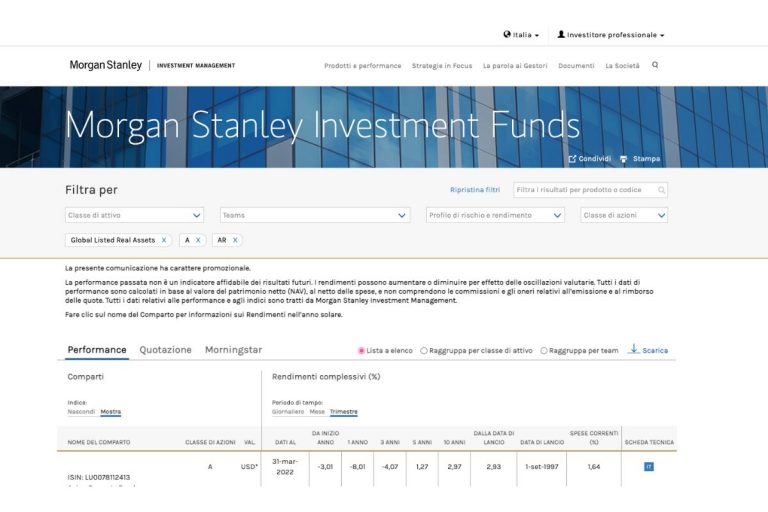Open the Investitore professionale dropdown
768x512 pixels.
coord(611,35)
